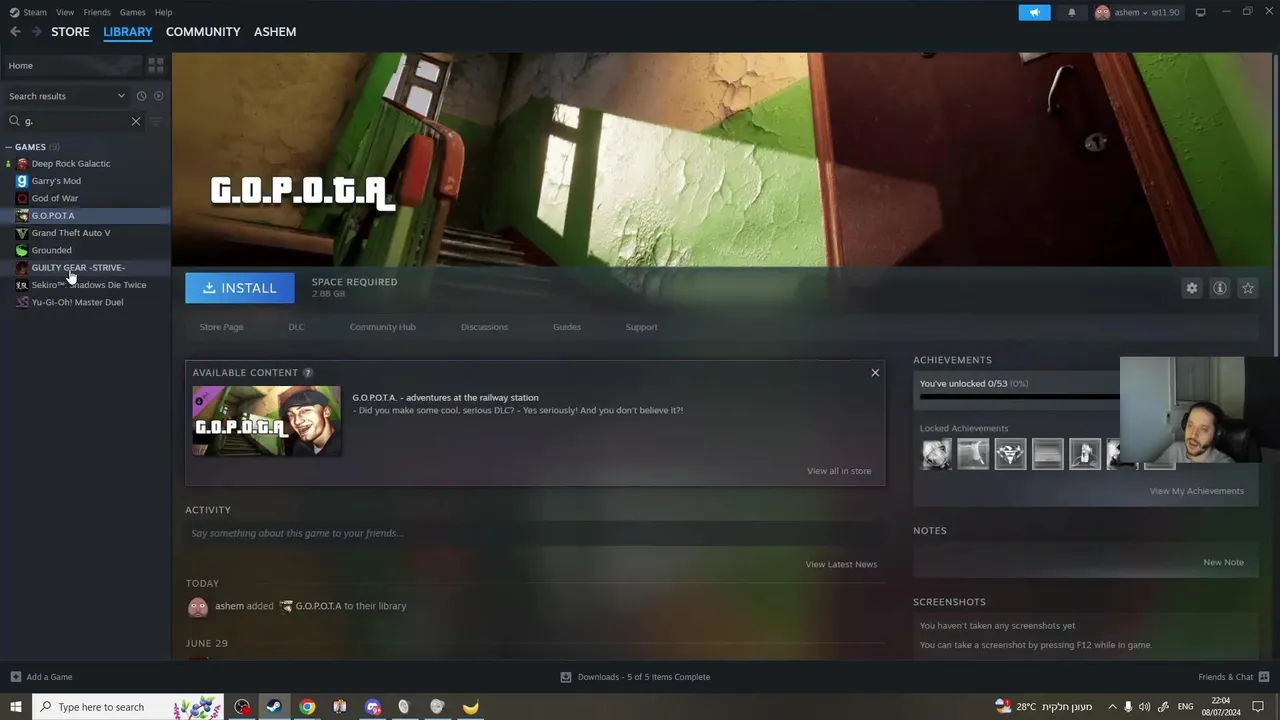Screen dimensions: 1280x720
Task: Click third locked achievement icon
Action: tap(1010, 454)
